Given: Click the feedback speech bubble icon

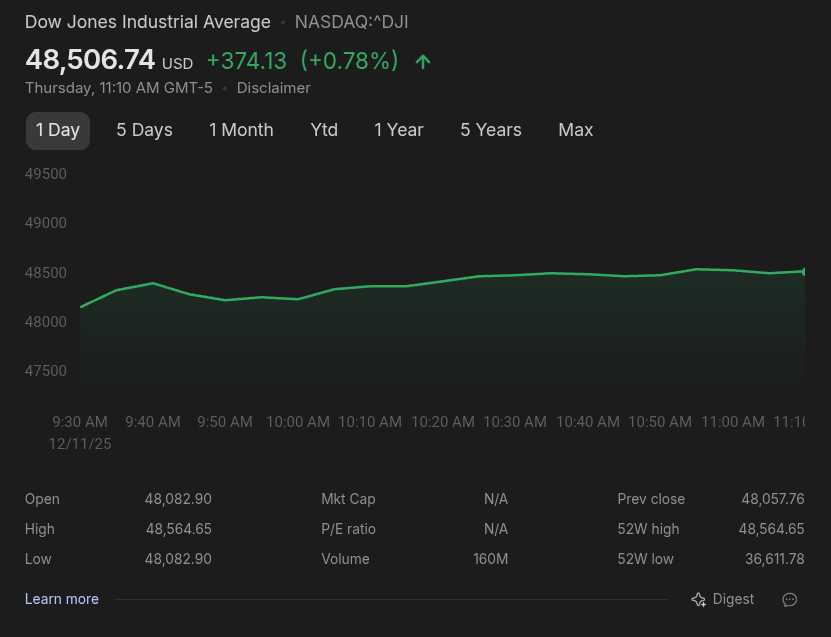Looking at the screenshot, I should pos(789,600).
